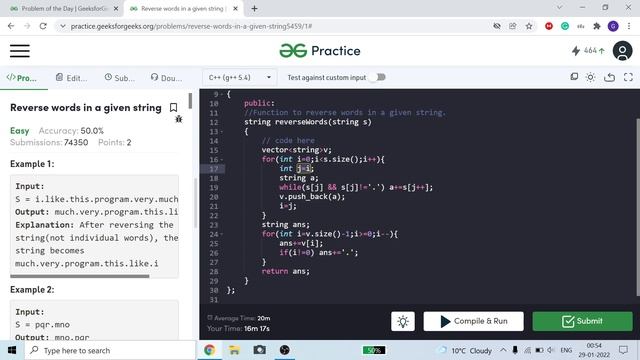Image resolution: width=640 pixels, height=360 pixels.
Task: Click the share page icon
Action: (513, 26)
